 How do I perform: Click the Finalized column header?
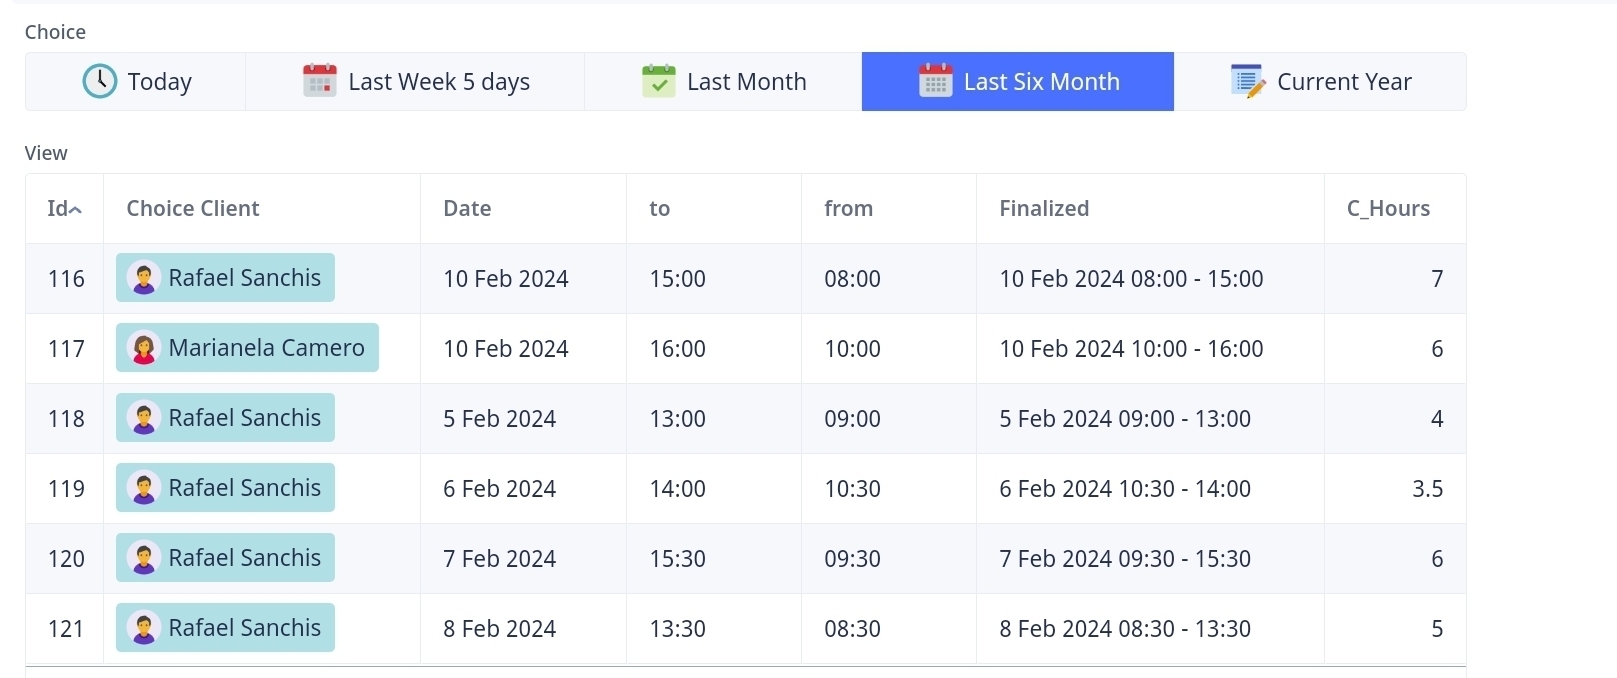click(x=1044, y=209)
